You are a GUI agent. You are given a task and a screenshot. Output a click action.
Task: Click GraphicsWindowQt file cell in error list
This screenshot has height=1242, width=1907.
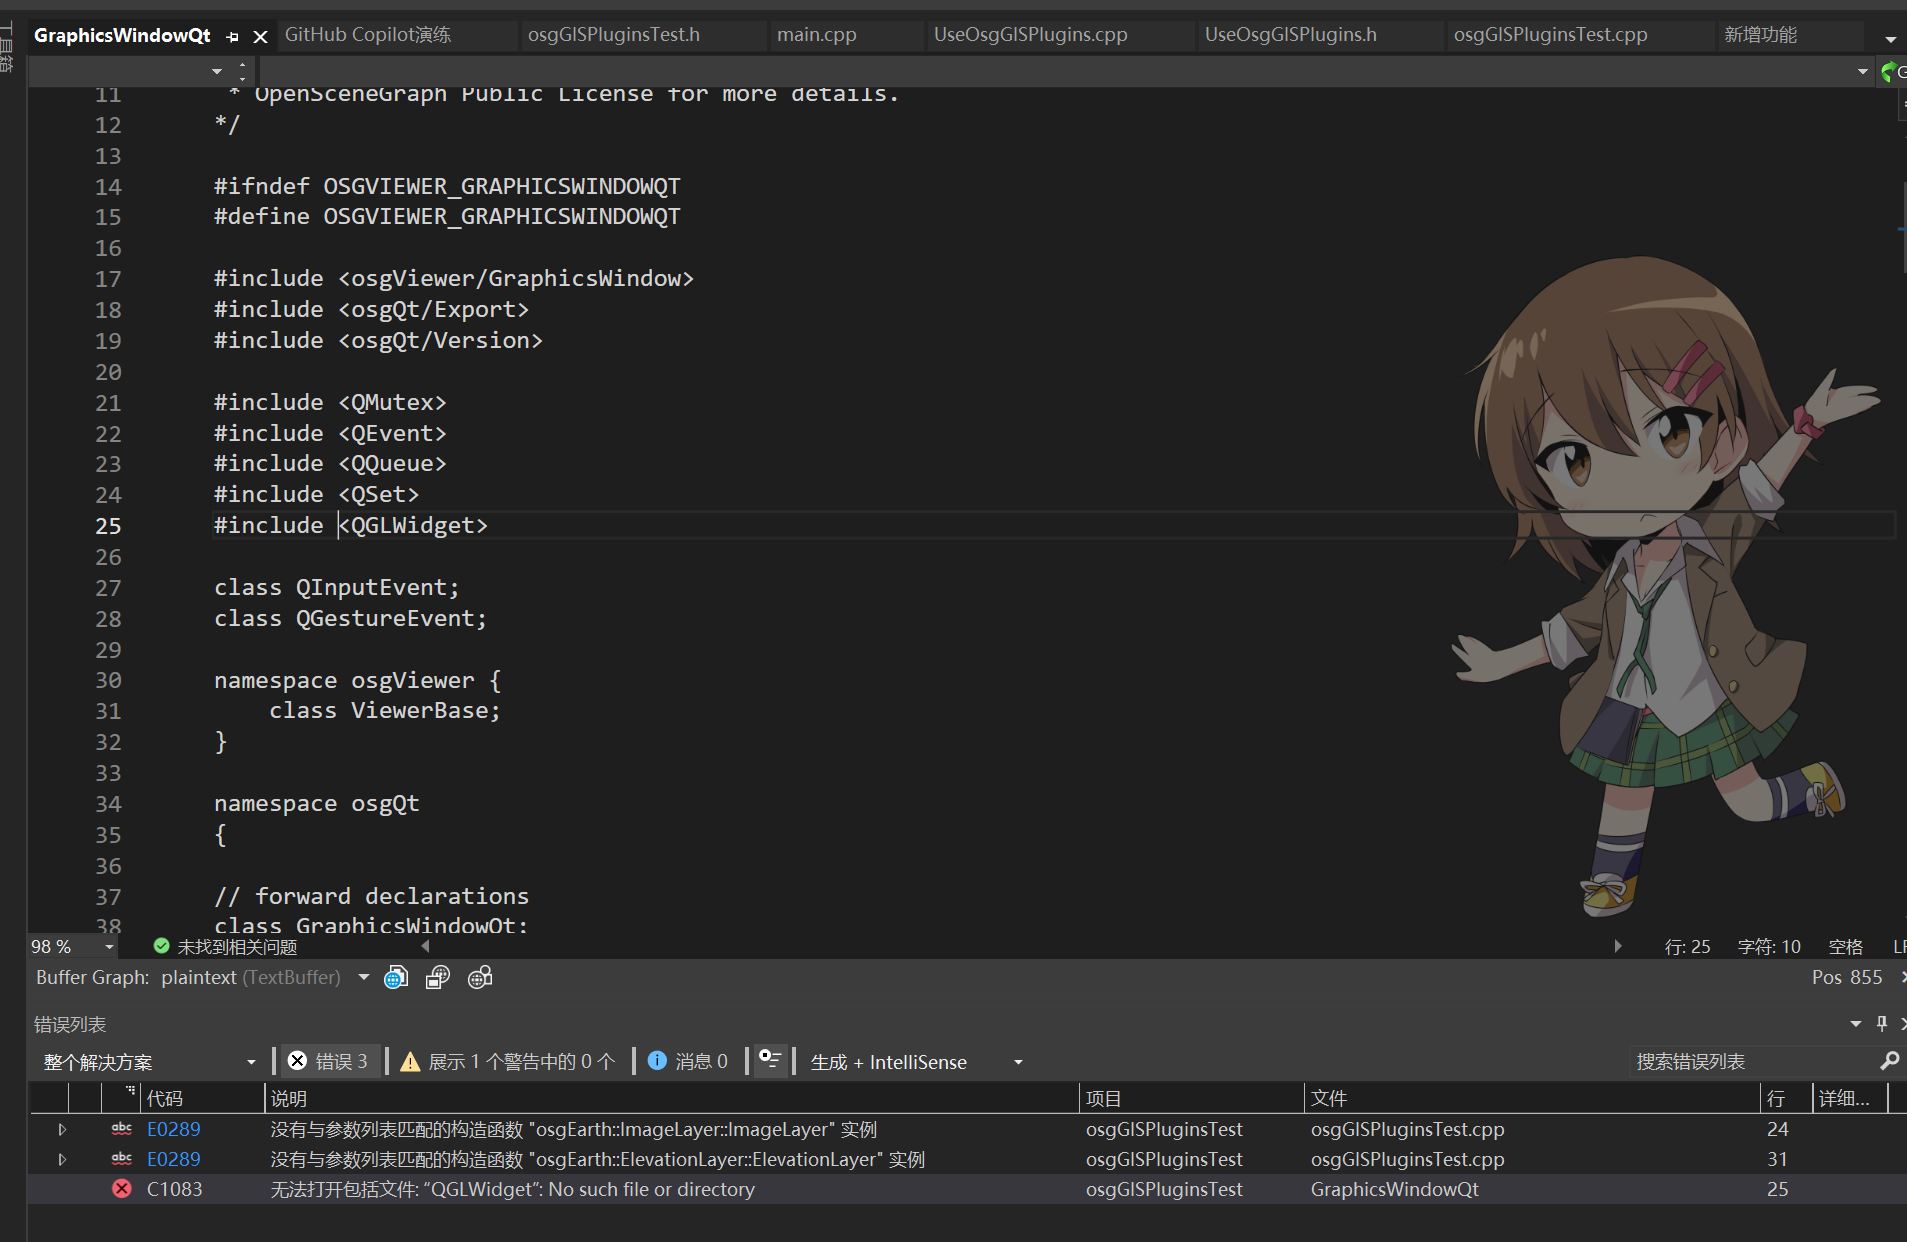(x=1394, y=1189)
